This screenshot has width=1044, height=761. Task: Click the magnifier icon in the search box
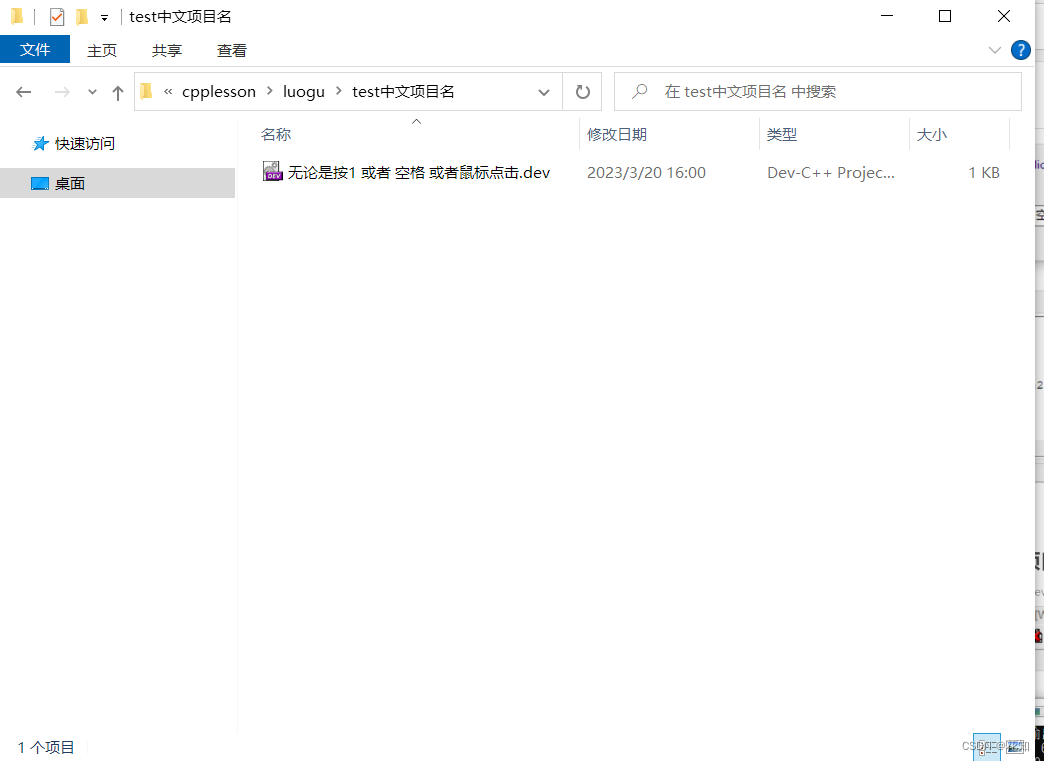640,91
